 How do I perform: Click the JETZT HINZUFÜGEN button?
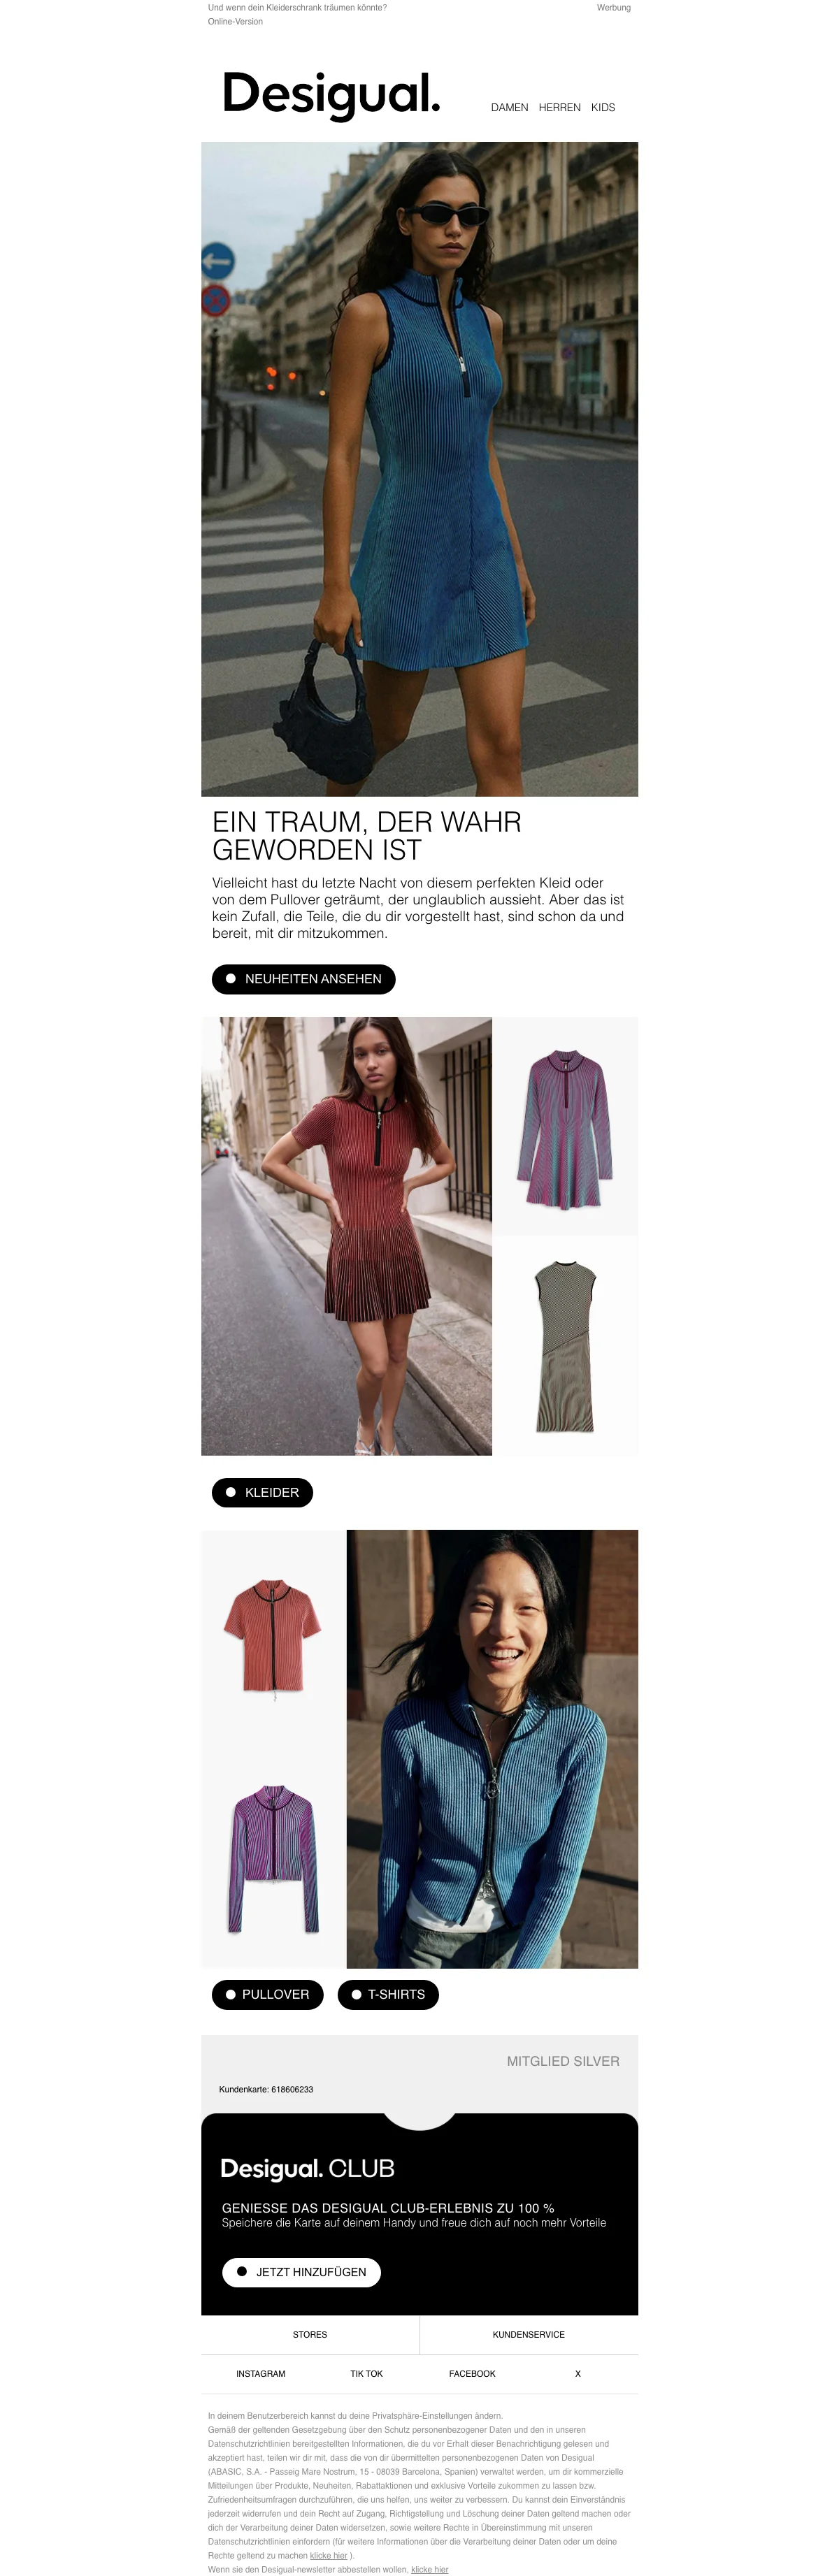[301, 2272]
